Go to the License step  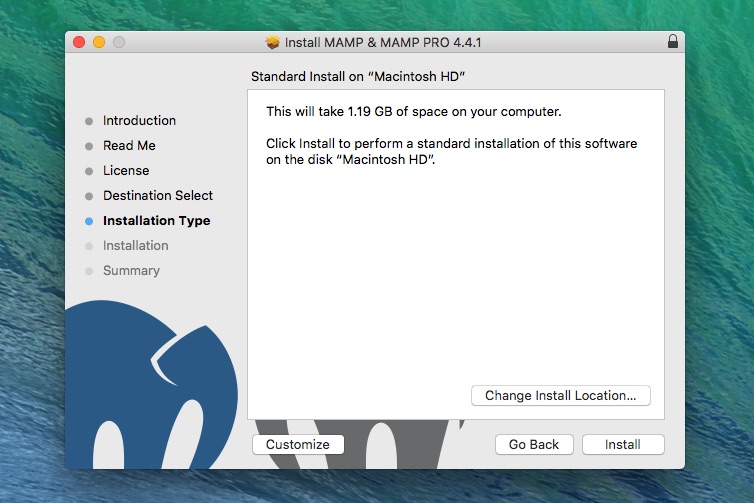point(126,171)
